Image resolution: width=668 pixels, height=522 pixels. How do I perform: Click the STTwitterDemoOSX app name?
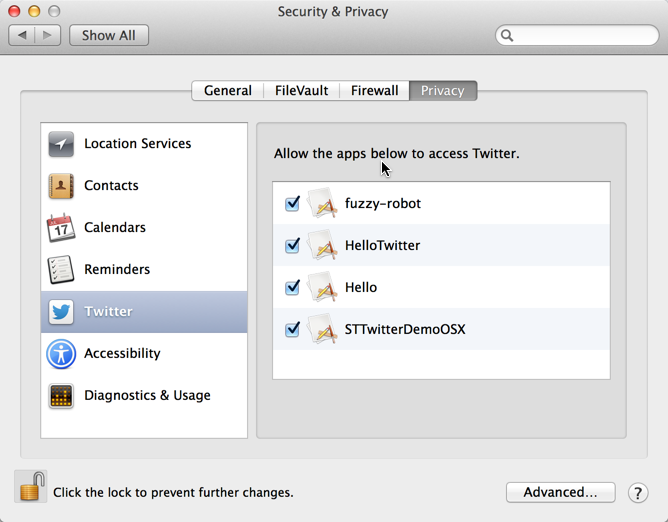click(x=405, y=329)
